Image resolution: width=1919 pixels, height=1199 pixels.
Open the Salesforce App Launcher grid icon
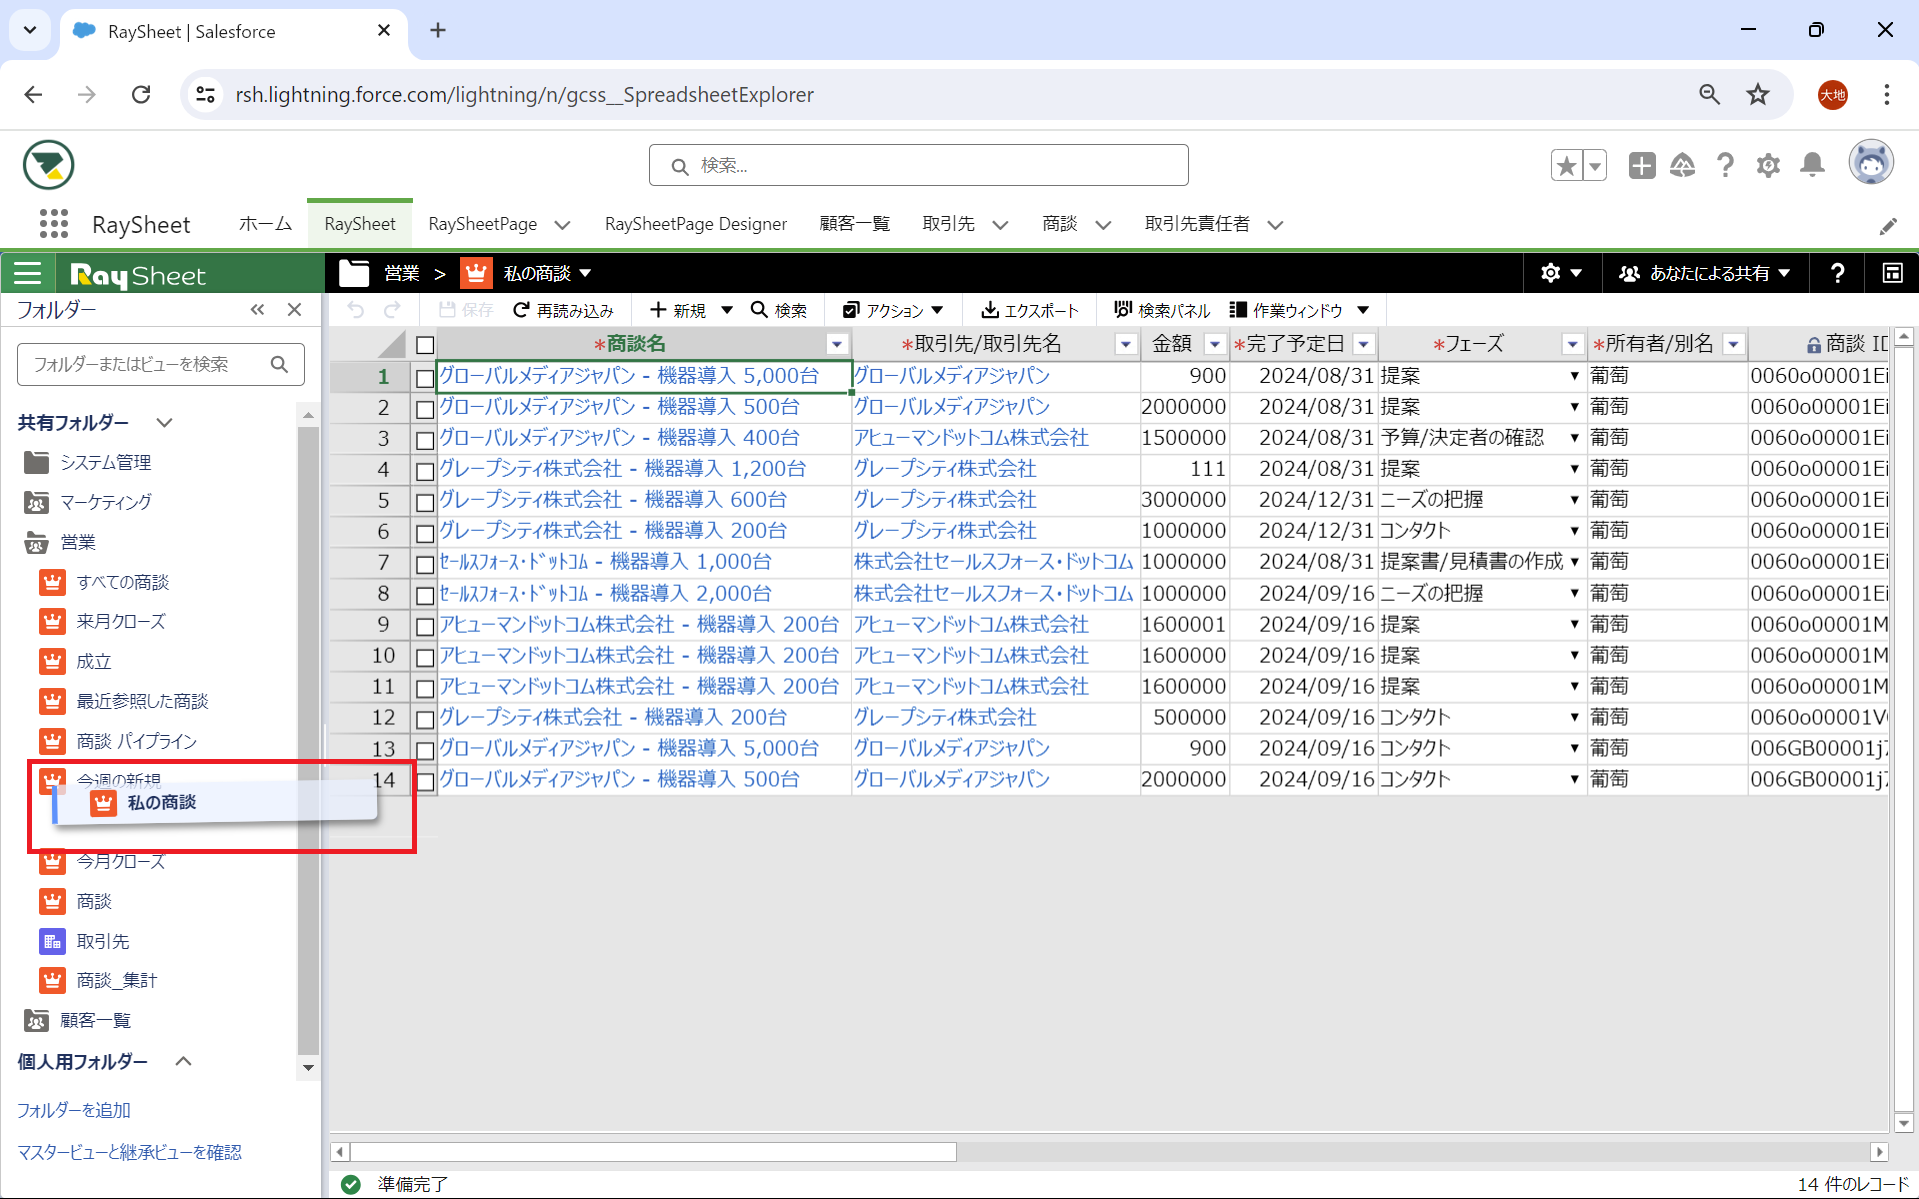pos(54,224)
